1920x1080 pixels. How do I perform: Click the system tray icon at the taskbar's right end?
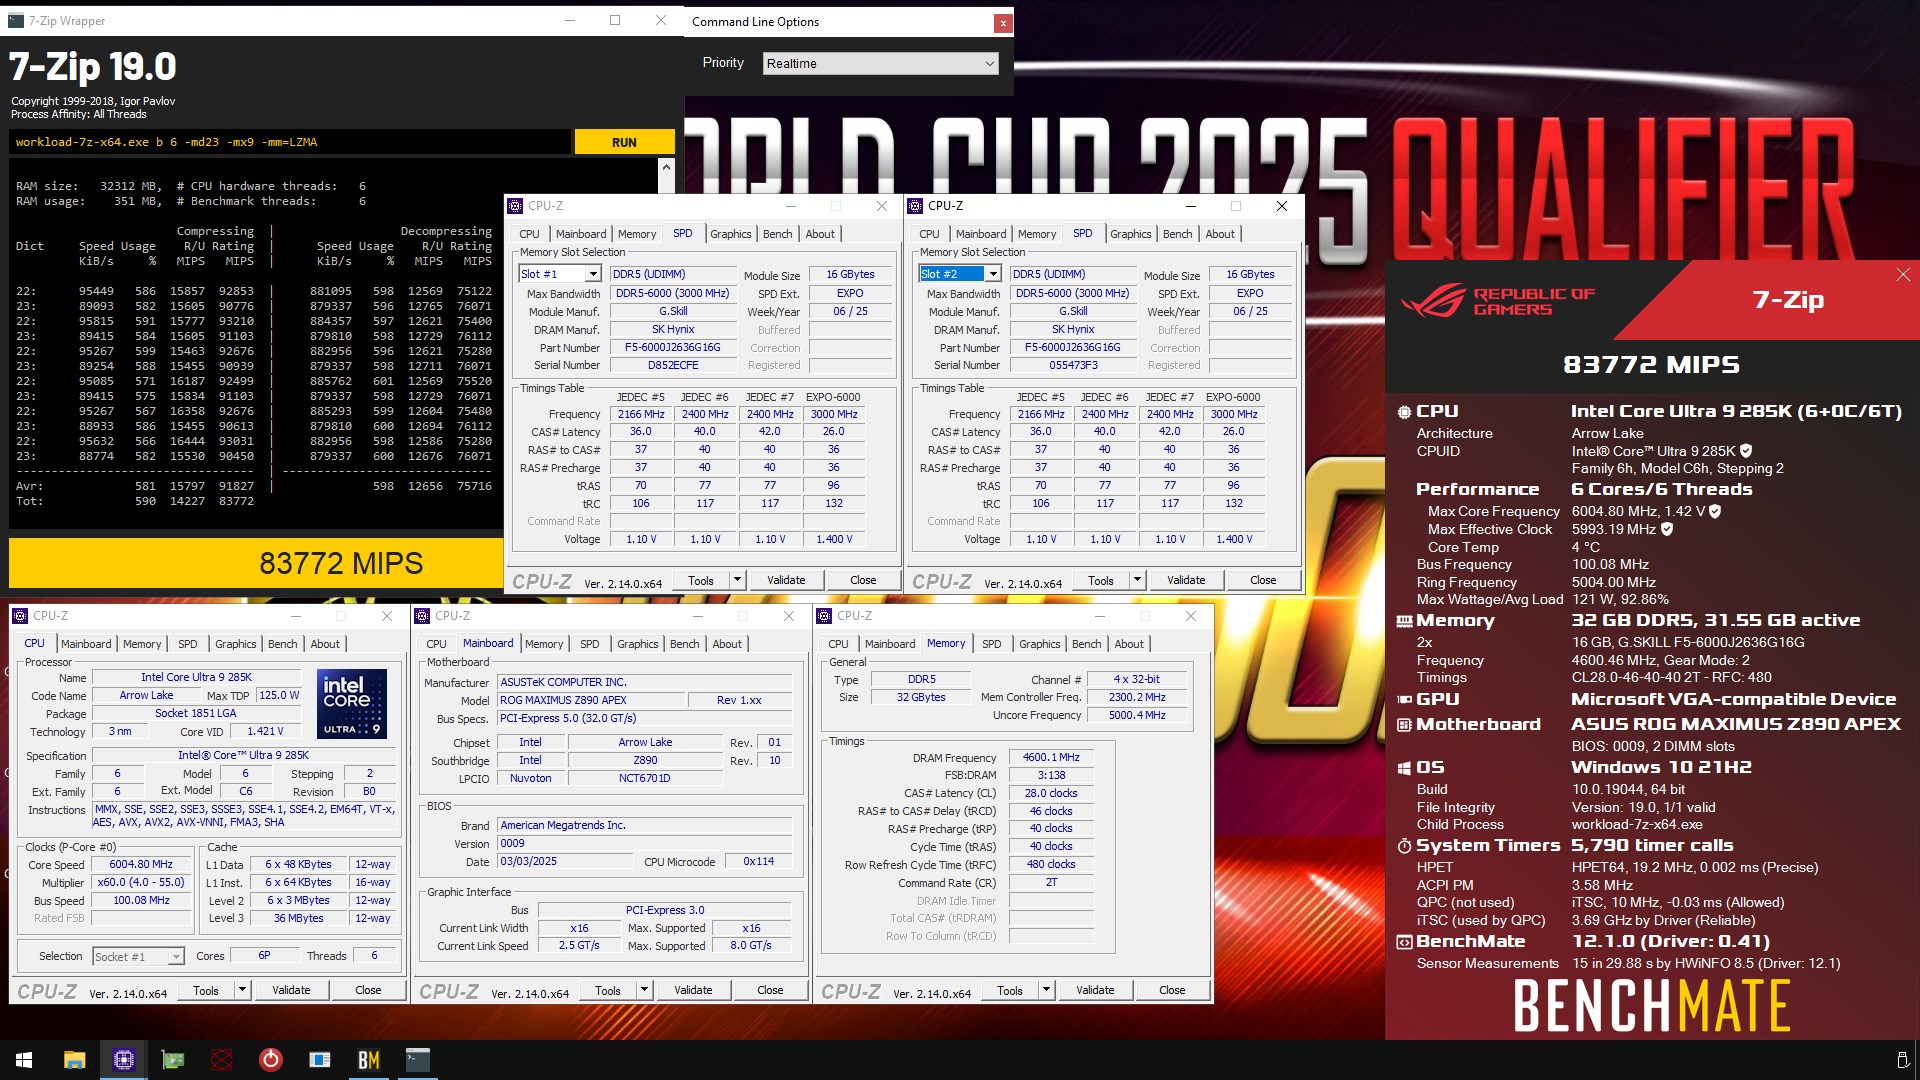[1902, 1060]
